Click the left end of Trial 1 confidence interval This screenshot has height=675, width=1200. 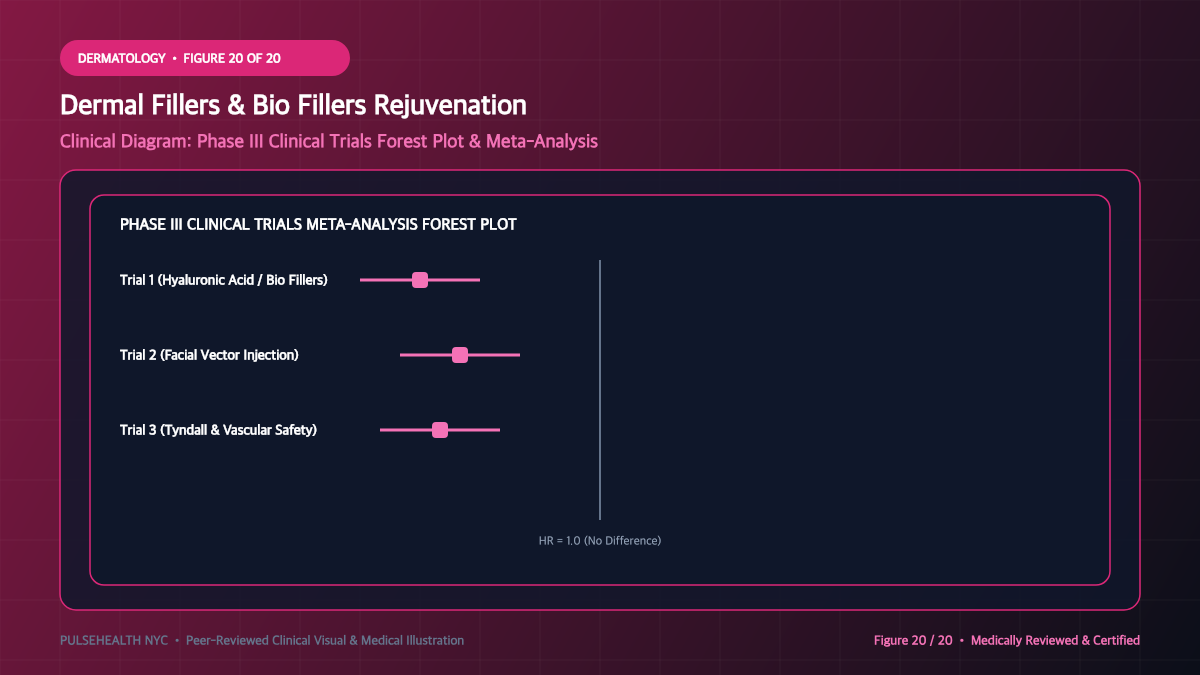pyautogui.click(x=362, y=280)
